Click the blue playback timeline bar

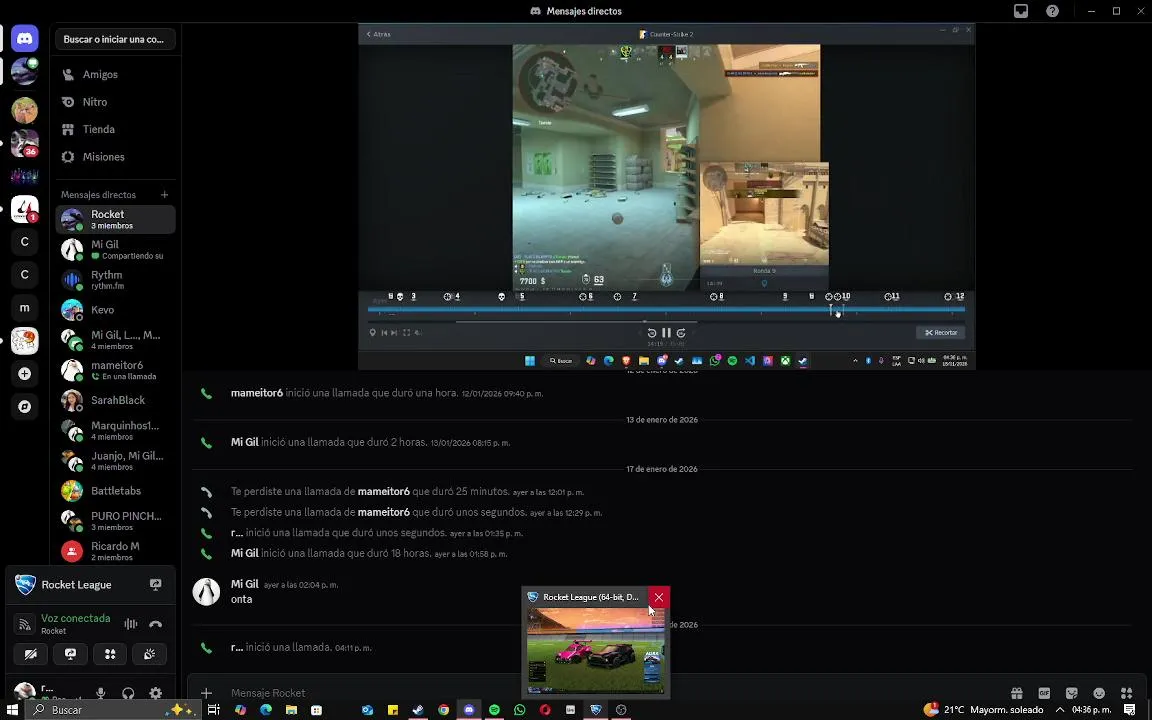tap(666, 309)
